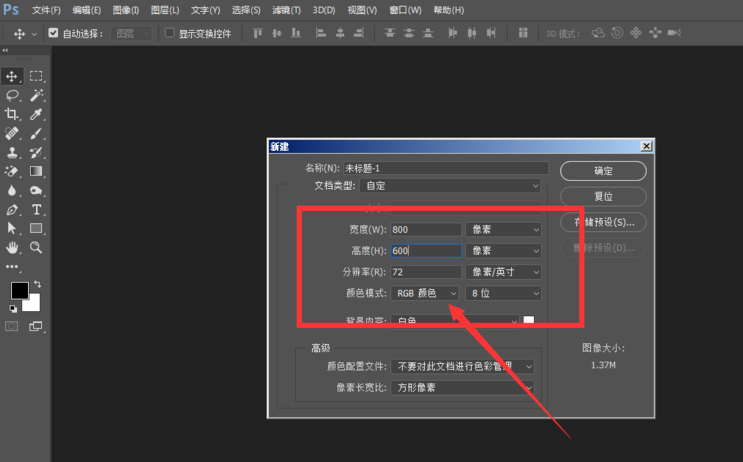
Task: Select the Eyedropper tool
Action: click(x=36, y=114)
